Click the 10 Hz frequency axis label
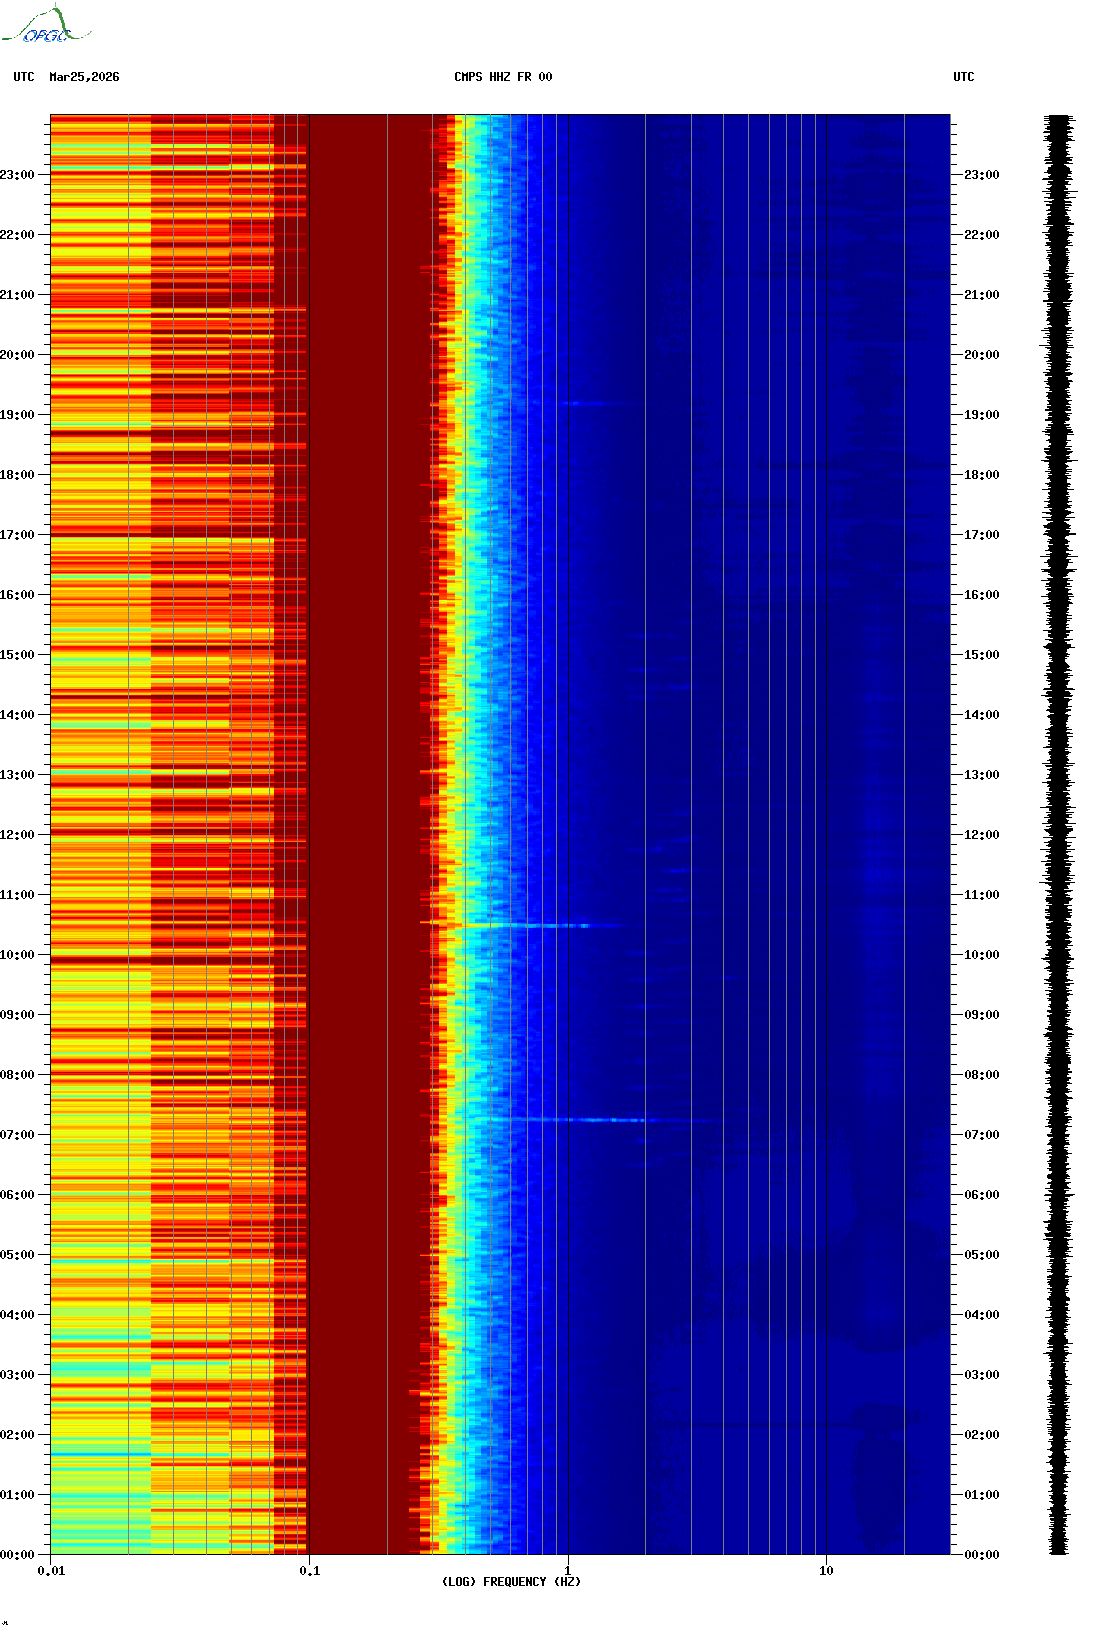 tap(826, 1571)
